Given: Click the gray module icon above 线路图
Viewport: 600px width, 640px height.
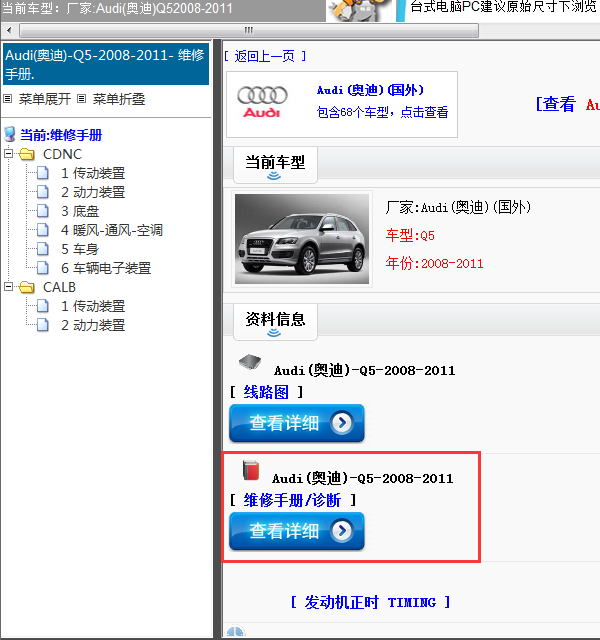Looking at the screenshot, I should click(250, 362).
